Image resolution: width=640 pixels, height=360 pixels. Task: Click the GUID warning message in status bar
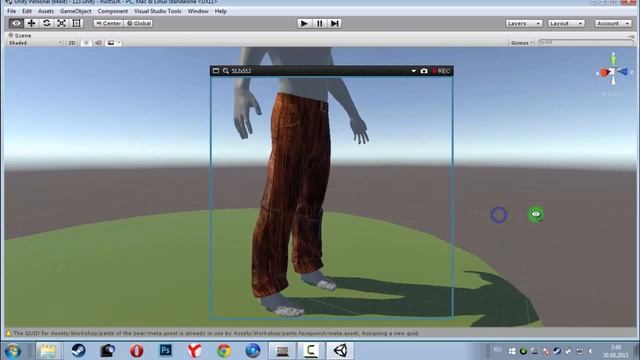(216, 333)
